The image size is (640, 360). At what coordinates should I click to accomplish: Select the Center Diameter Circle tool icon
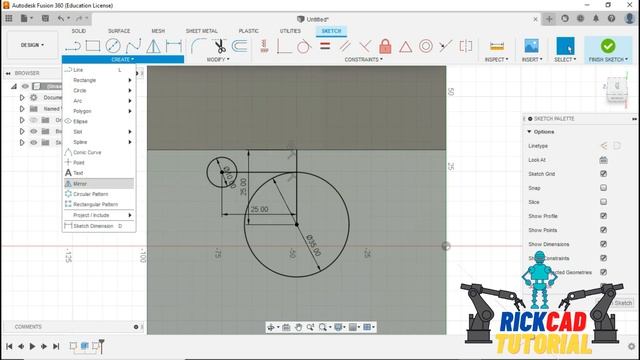click(x=113, y=46)
